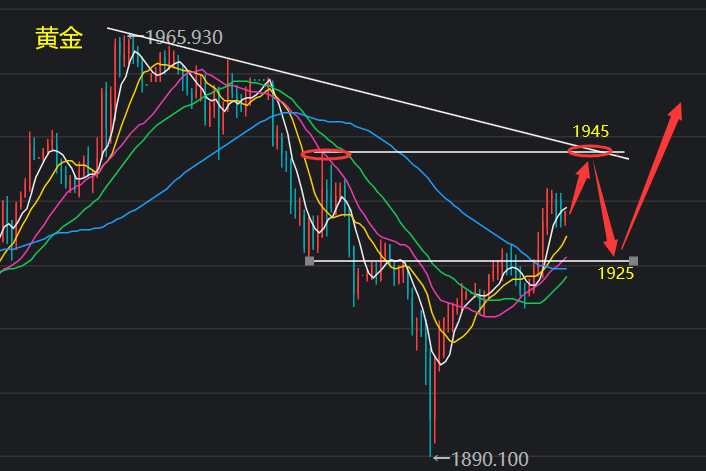
Task: Click the 1890.100 low price label
Action: coord(489,460)
